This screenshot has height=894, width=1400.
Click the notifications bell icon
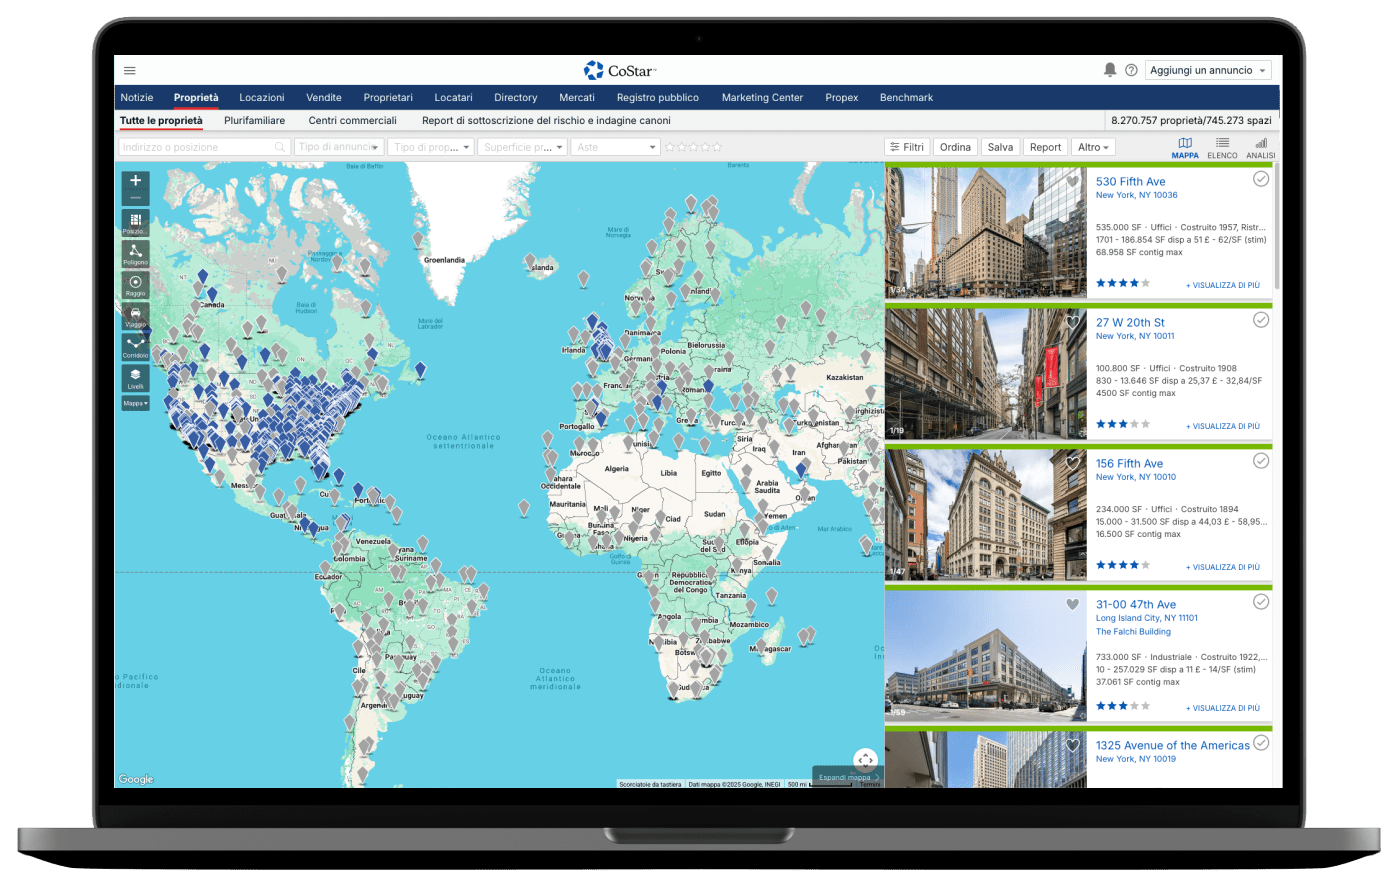coord(1109,70)
